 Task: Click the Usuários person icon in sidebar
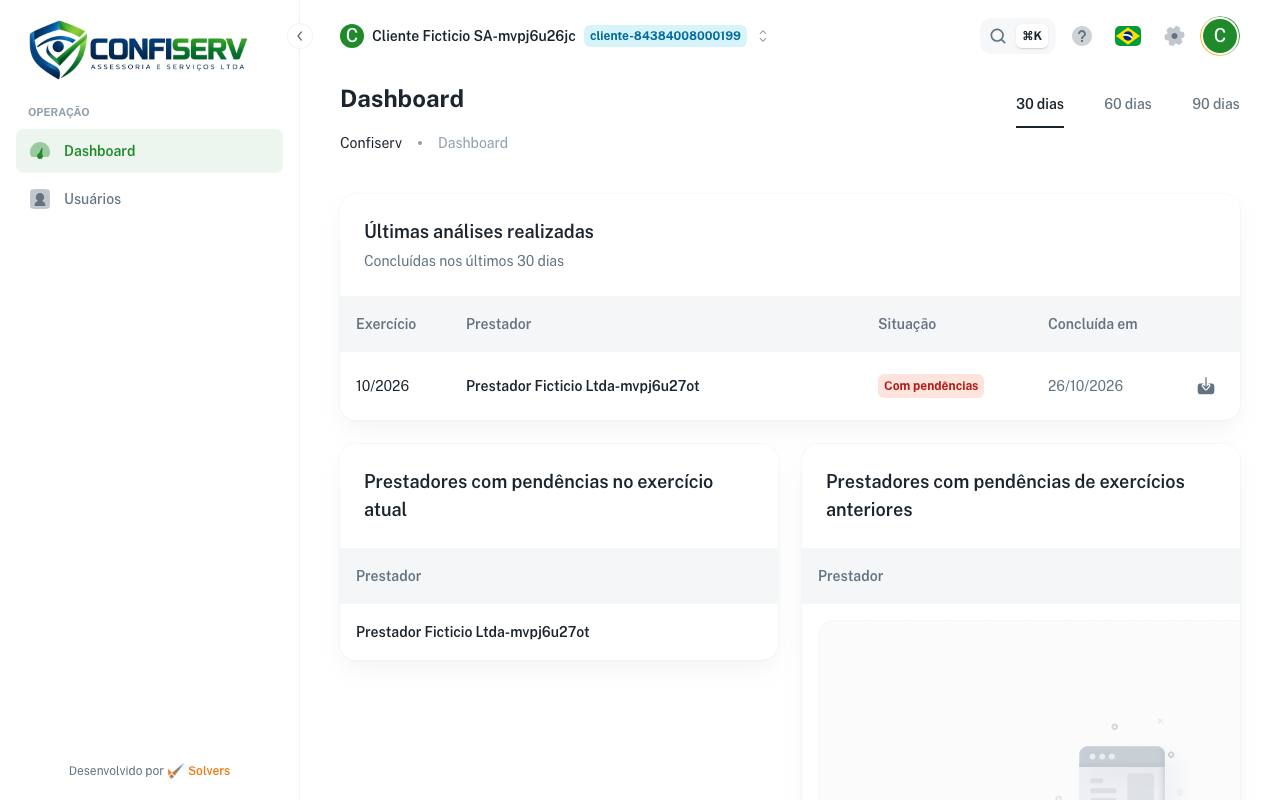pyautogui.click(x=40, y=199)
